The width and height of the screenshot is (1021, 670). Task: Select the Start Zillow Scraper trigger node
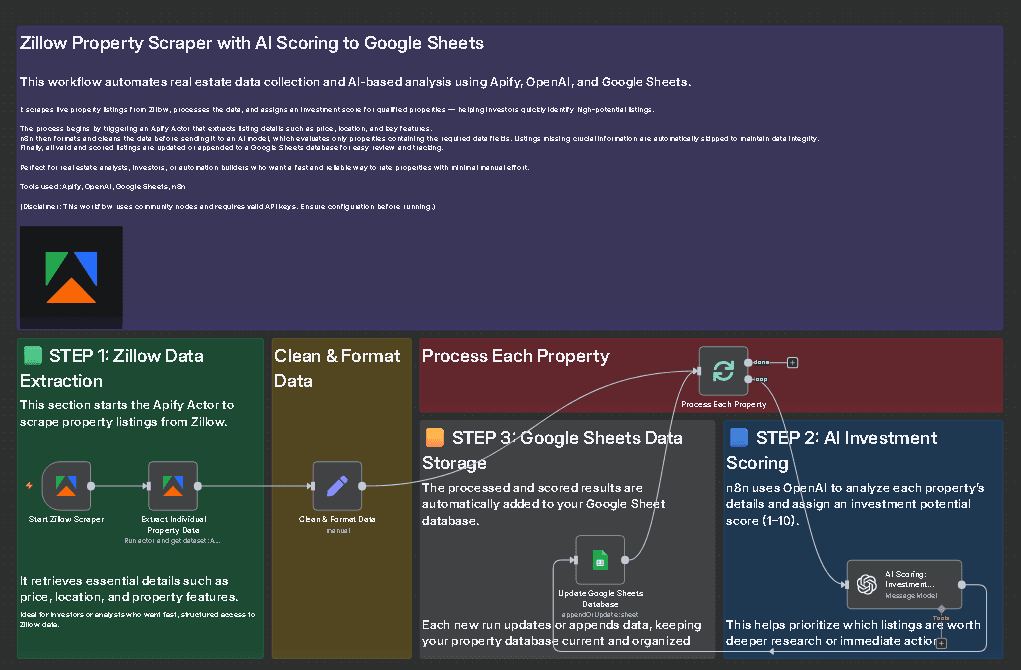point(67,486)
